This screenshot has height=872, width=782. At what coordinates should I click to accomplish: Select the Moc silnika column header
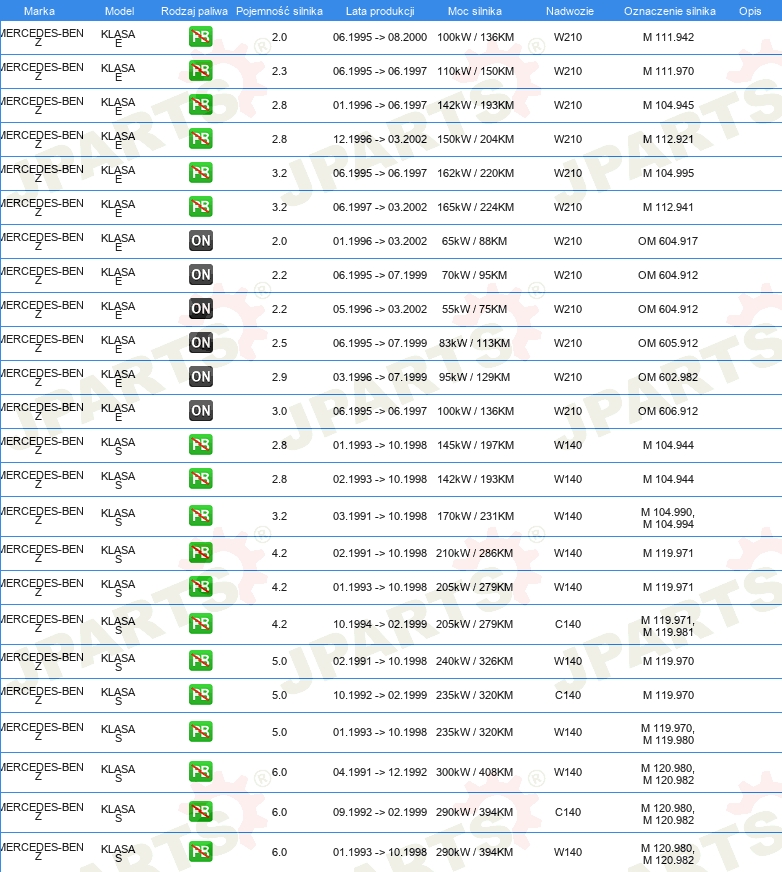[475, 11]
